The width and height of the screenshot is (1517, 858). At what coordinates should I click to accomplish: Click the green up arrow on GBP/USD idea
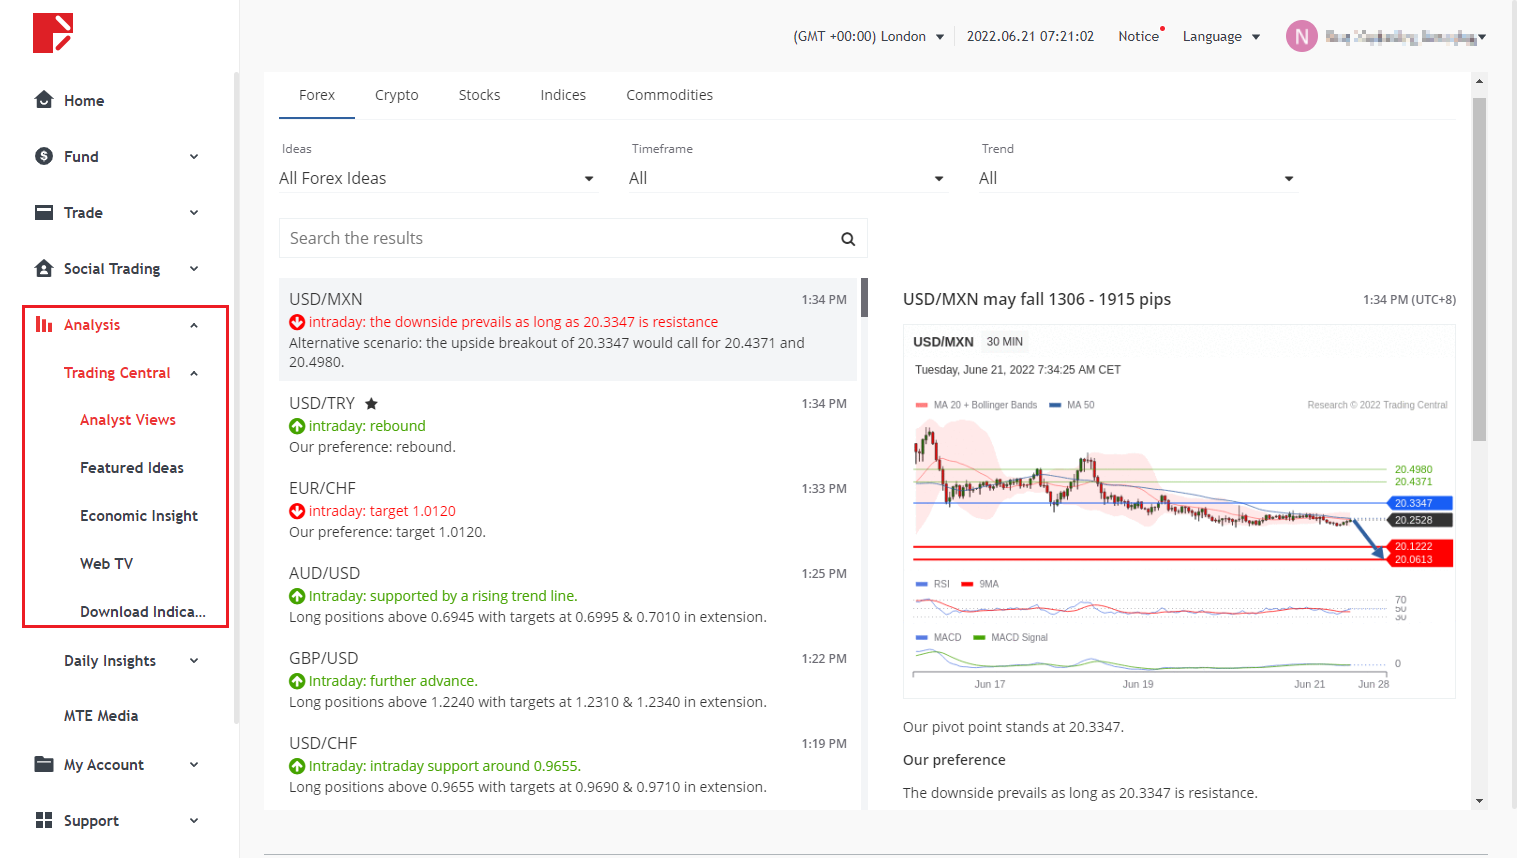tap(297, 681)
